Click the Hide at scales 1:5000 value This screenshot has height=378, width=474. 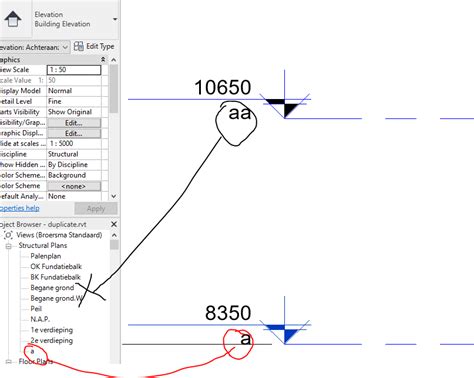74,144
